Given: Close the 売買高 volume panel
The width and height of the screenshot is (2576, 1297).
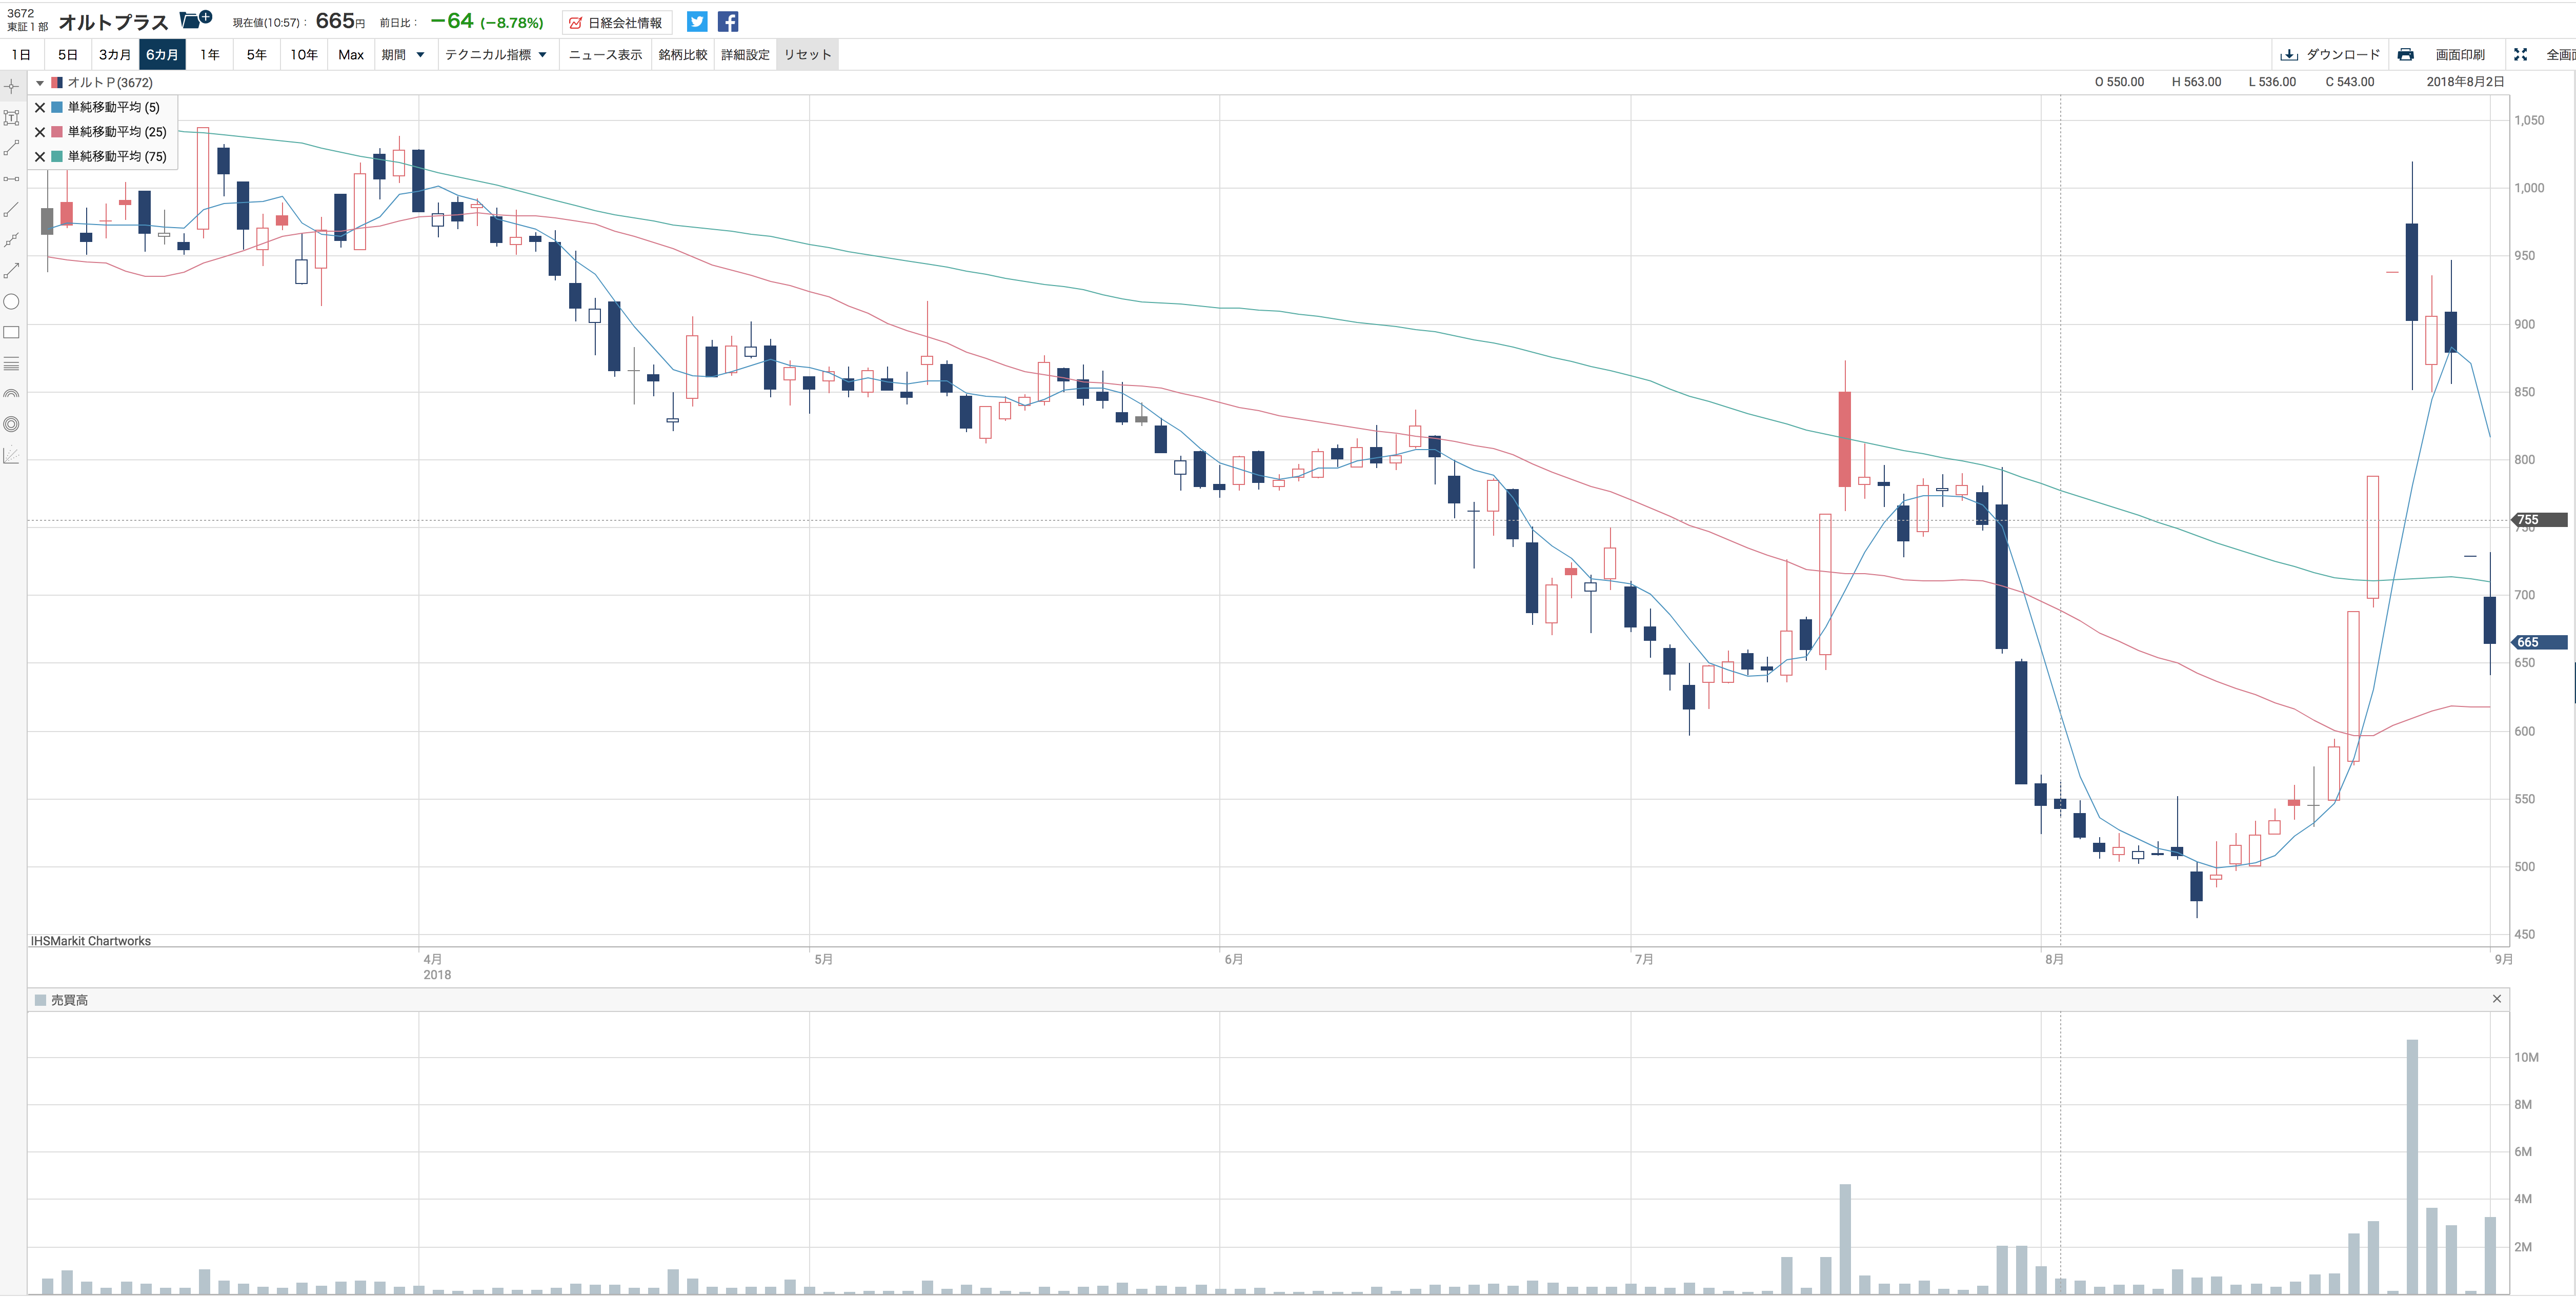Looking at the screenshot, I should tap(2496, 999).
